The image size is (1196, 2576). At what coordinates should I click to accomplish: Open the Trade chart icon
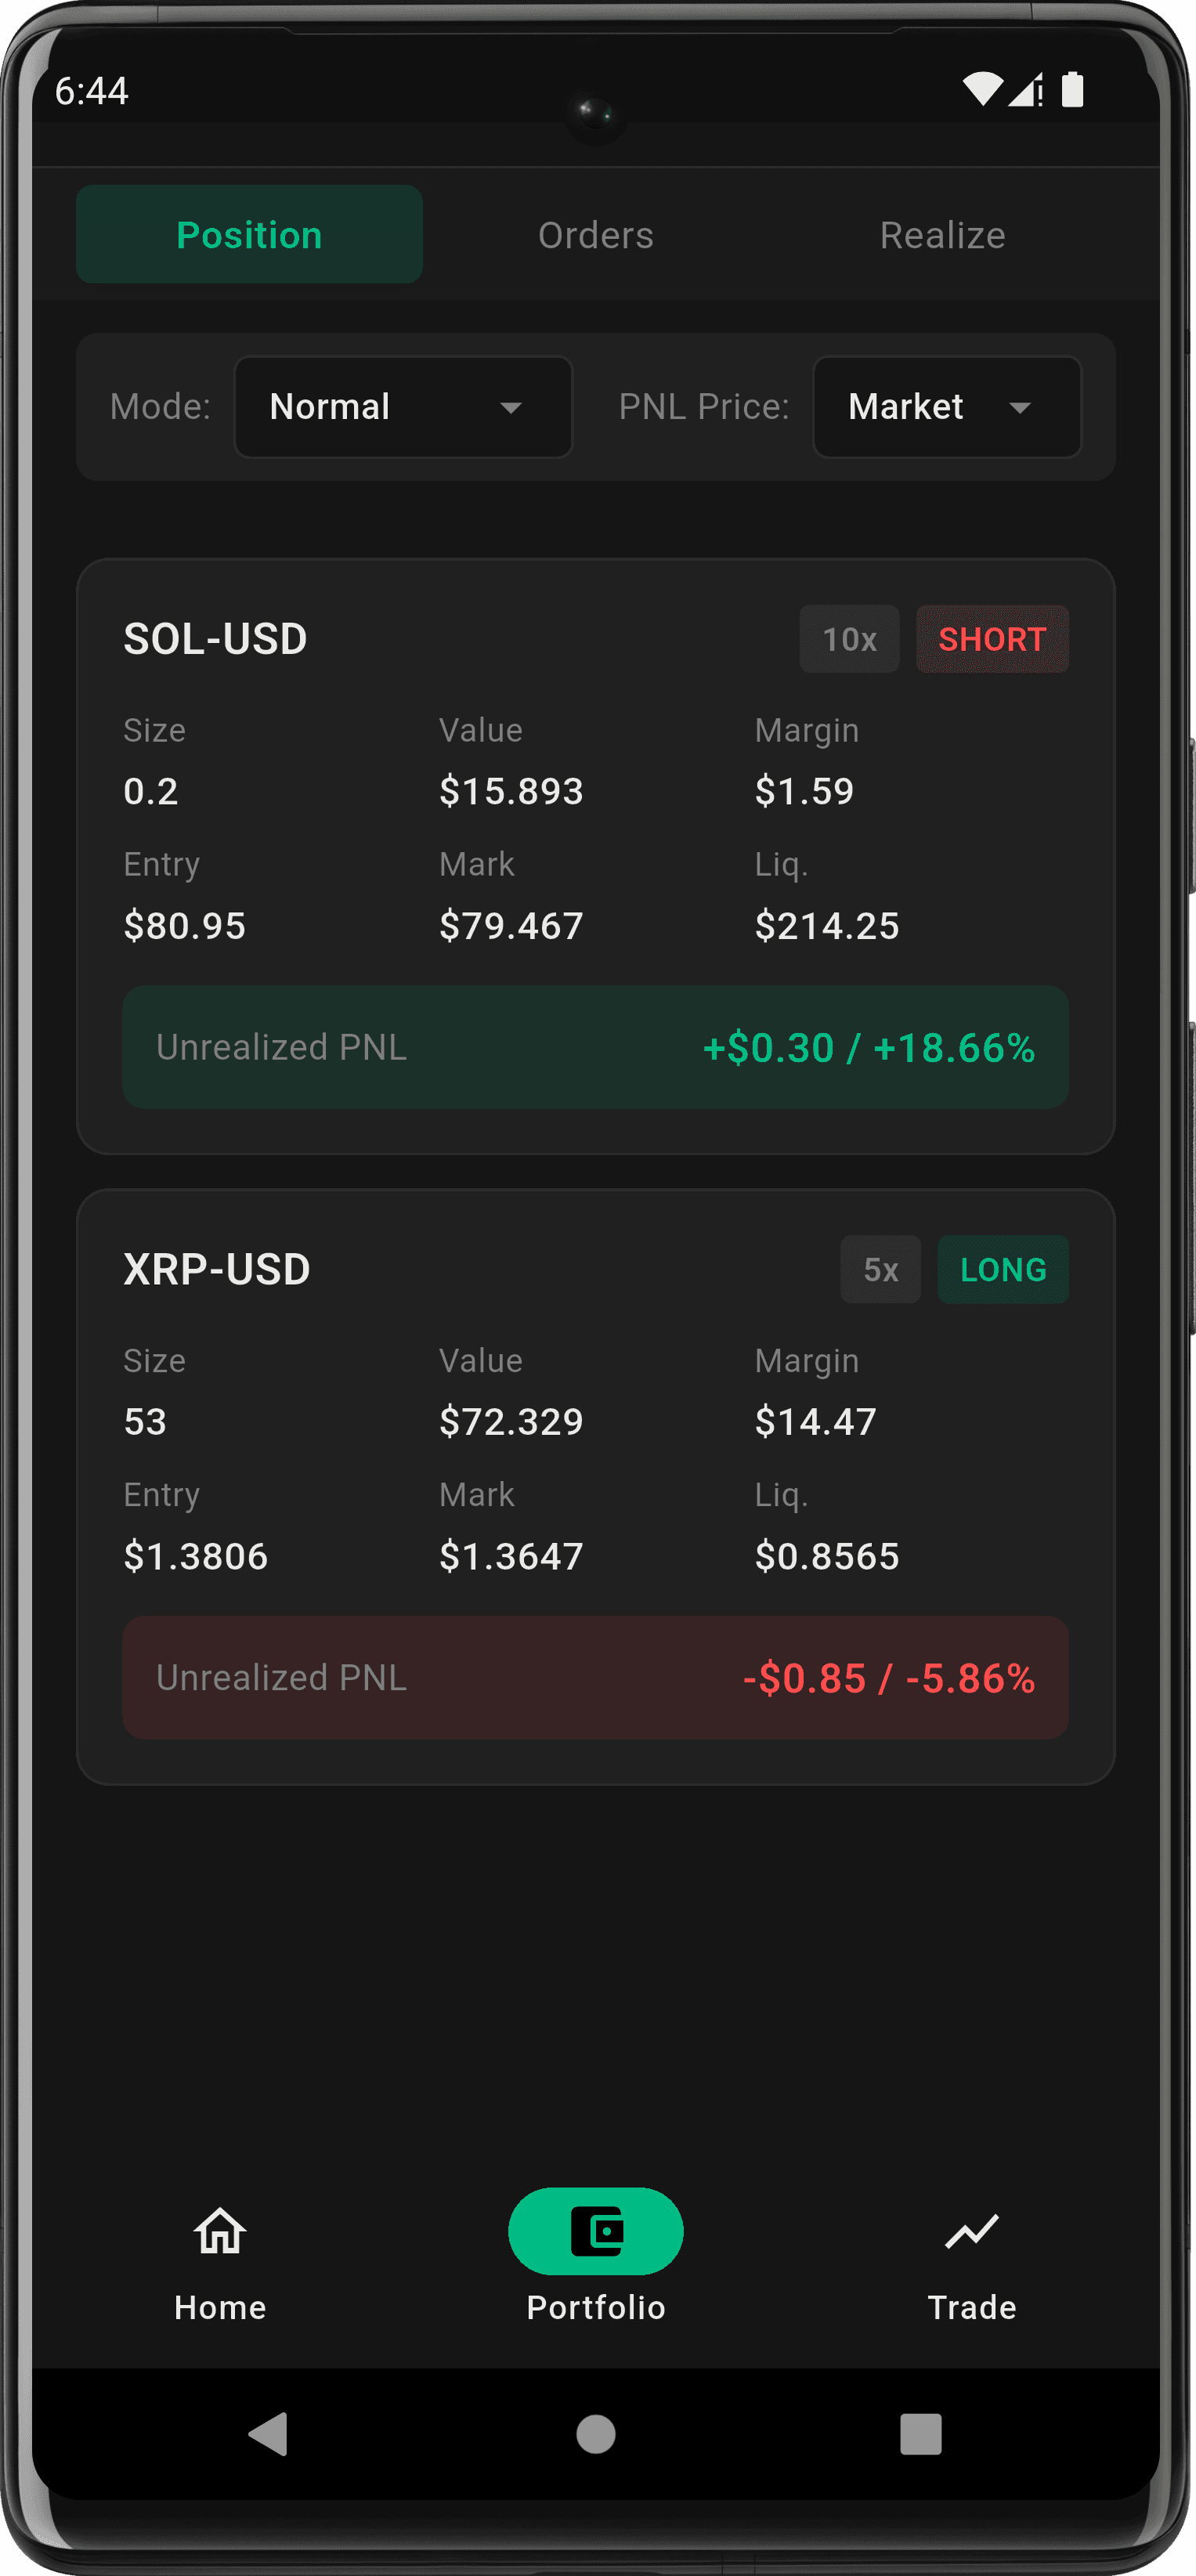pos(971,2232)
